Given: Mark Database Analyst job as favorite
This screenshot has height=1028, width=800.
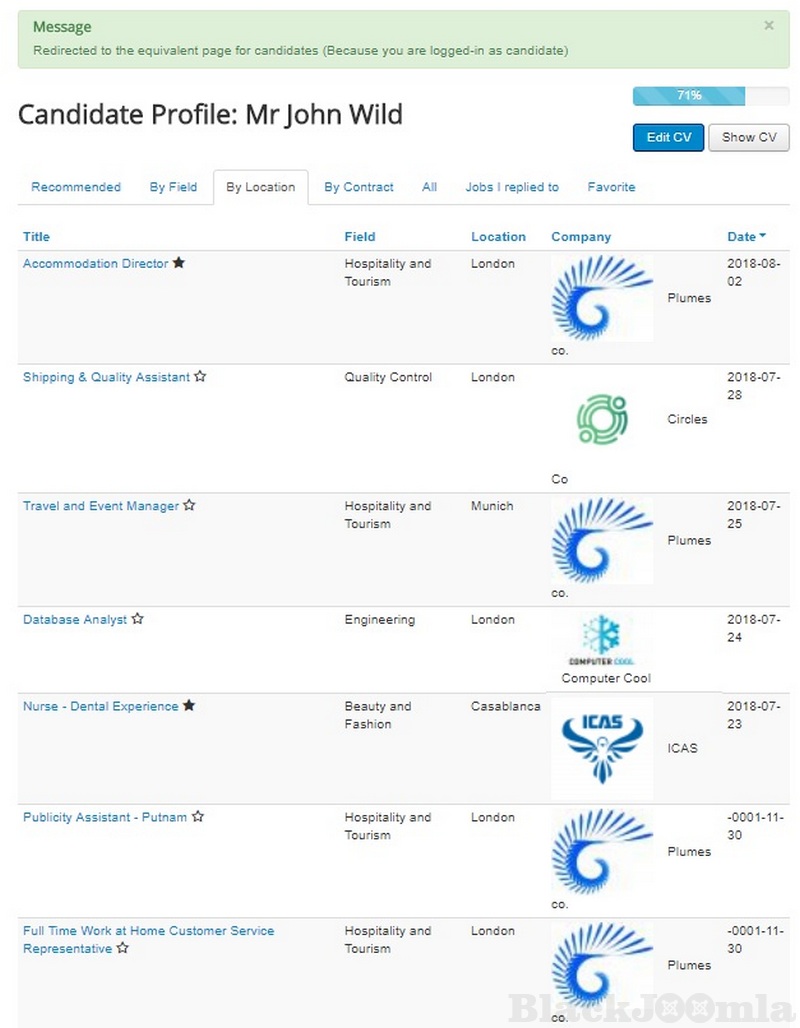Looking at the screenshot, I should (138, 620).
